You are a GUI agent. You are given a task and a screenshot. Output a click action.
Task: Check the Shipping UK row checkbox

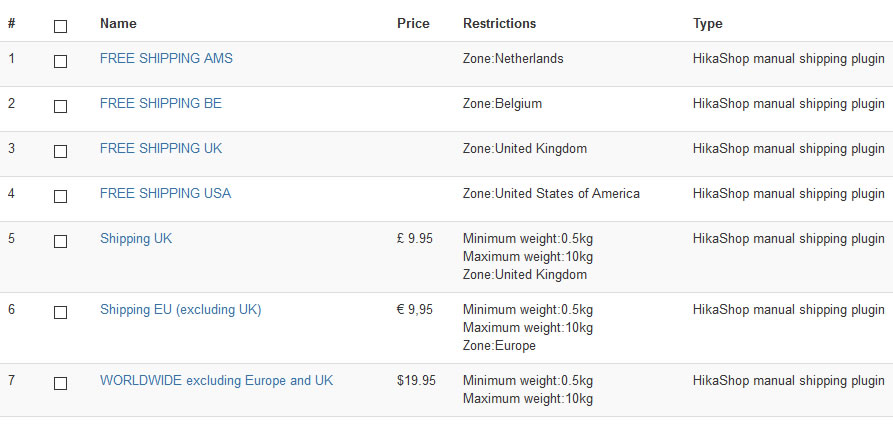[60, 241]
